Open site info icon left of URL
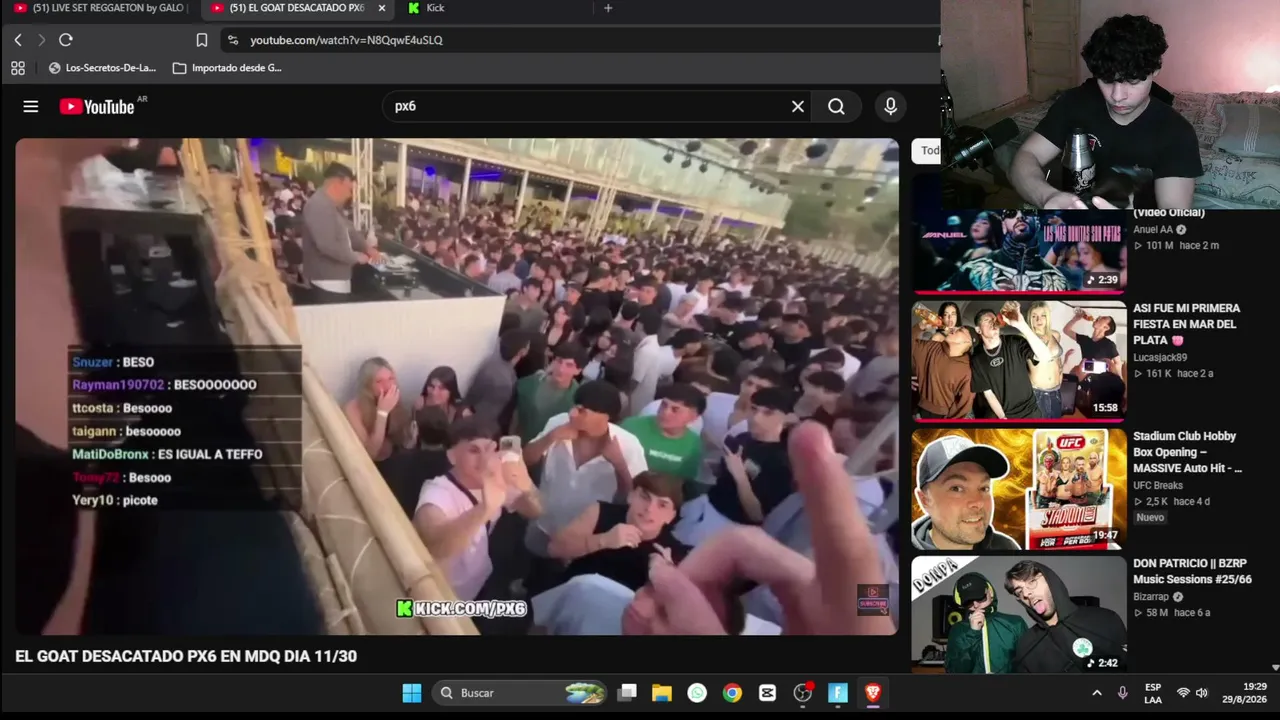Image resolution: width=1280 pixels, height=720 pixels. [233, 40]
